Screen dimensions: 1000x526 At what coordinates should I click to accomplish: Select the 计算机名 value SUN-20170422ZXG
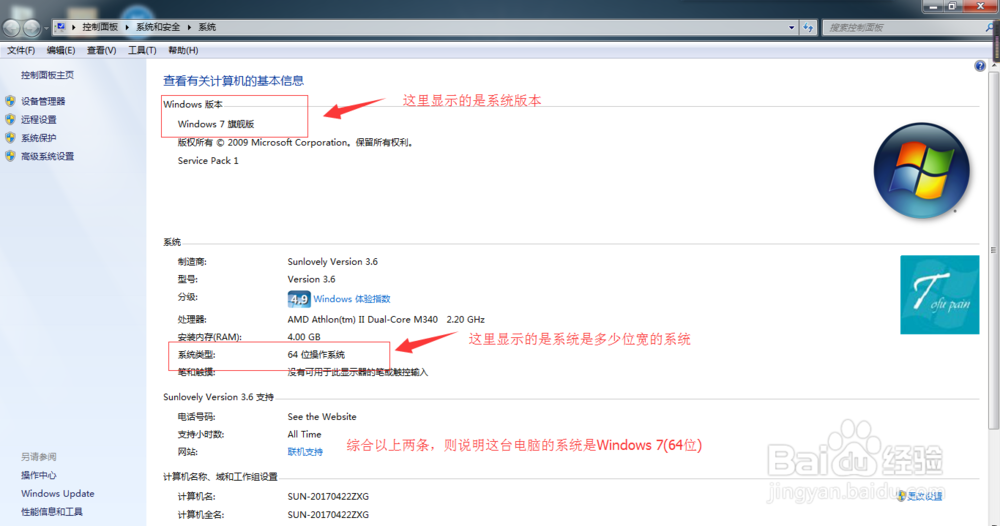328,496
